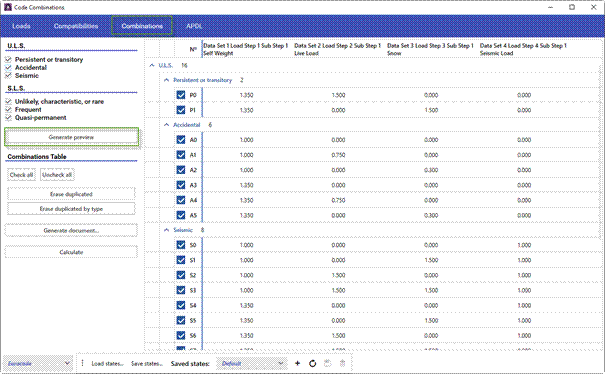Toggle the Frequent S.L.S. checkbox

[x=8, y=110]
